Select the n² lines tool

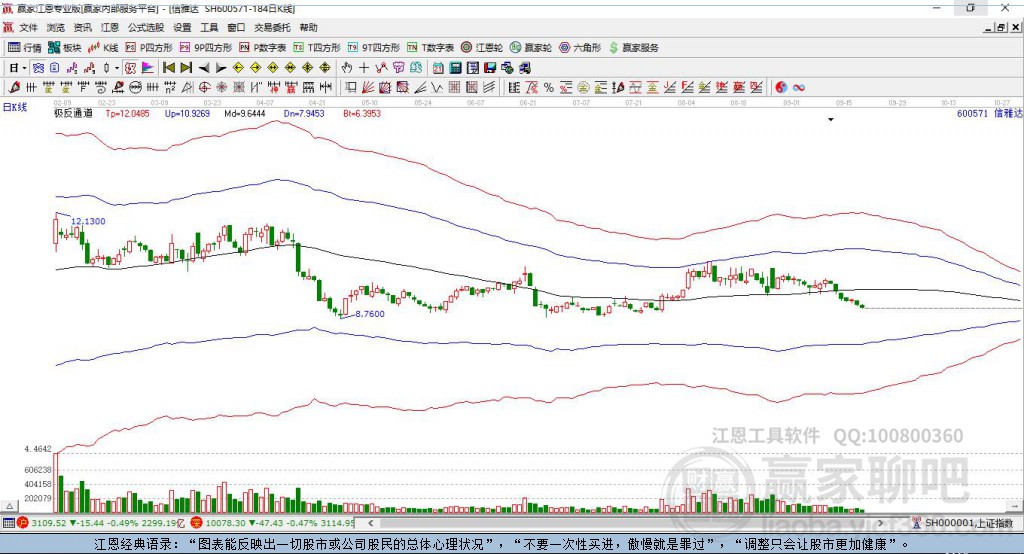click(170, 88)
